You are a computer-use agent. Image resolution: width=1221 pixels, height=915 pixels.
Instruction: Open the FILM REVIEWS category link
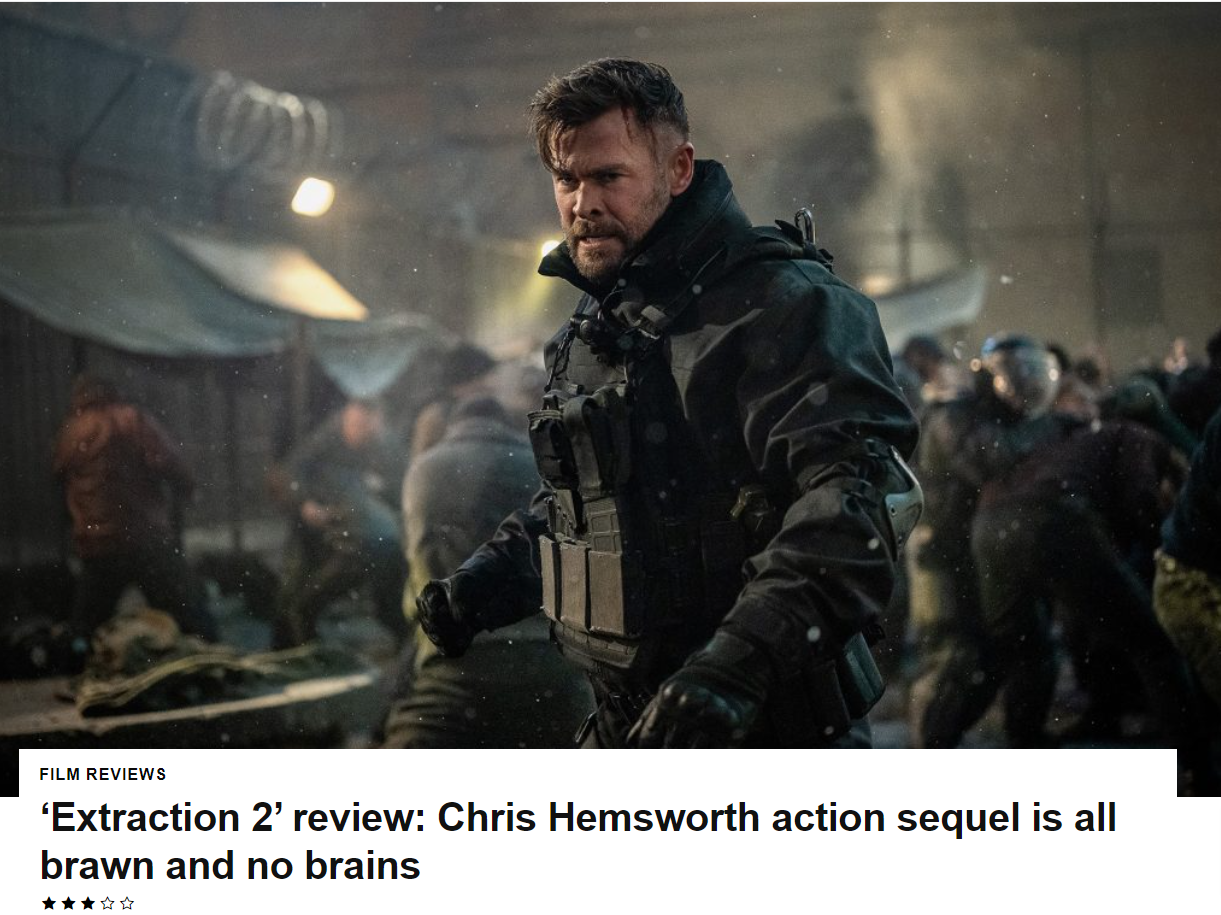point(103,774)
